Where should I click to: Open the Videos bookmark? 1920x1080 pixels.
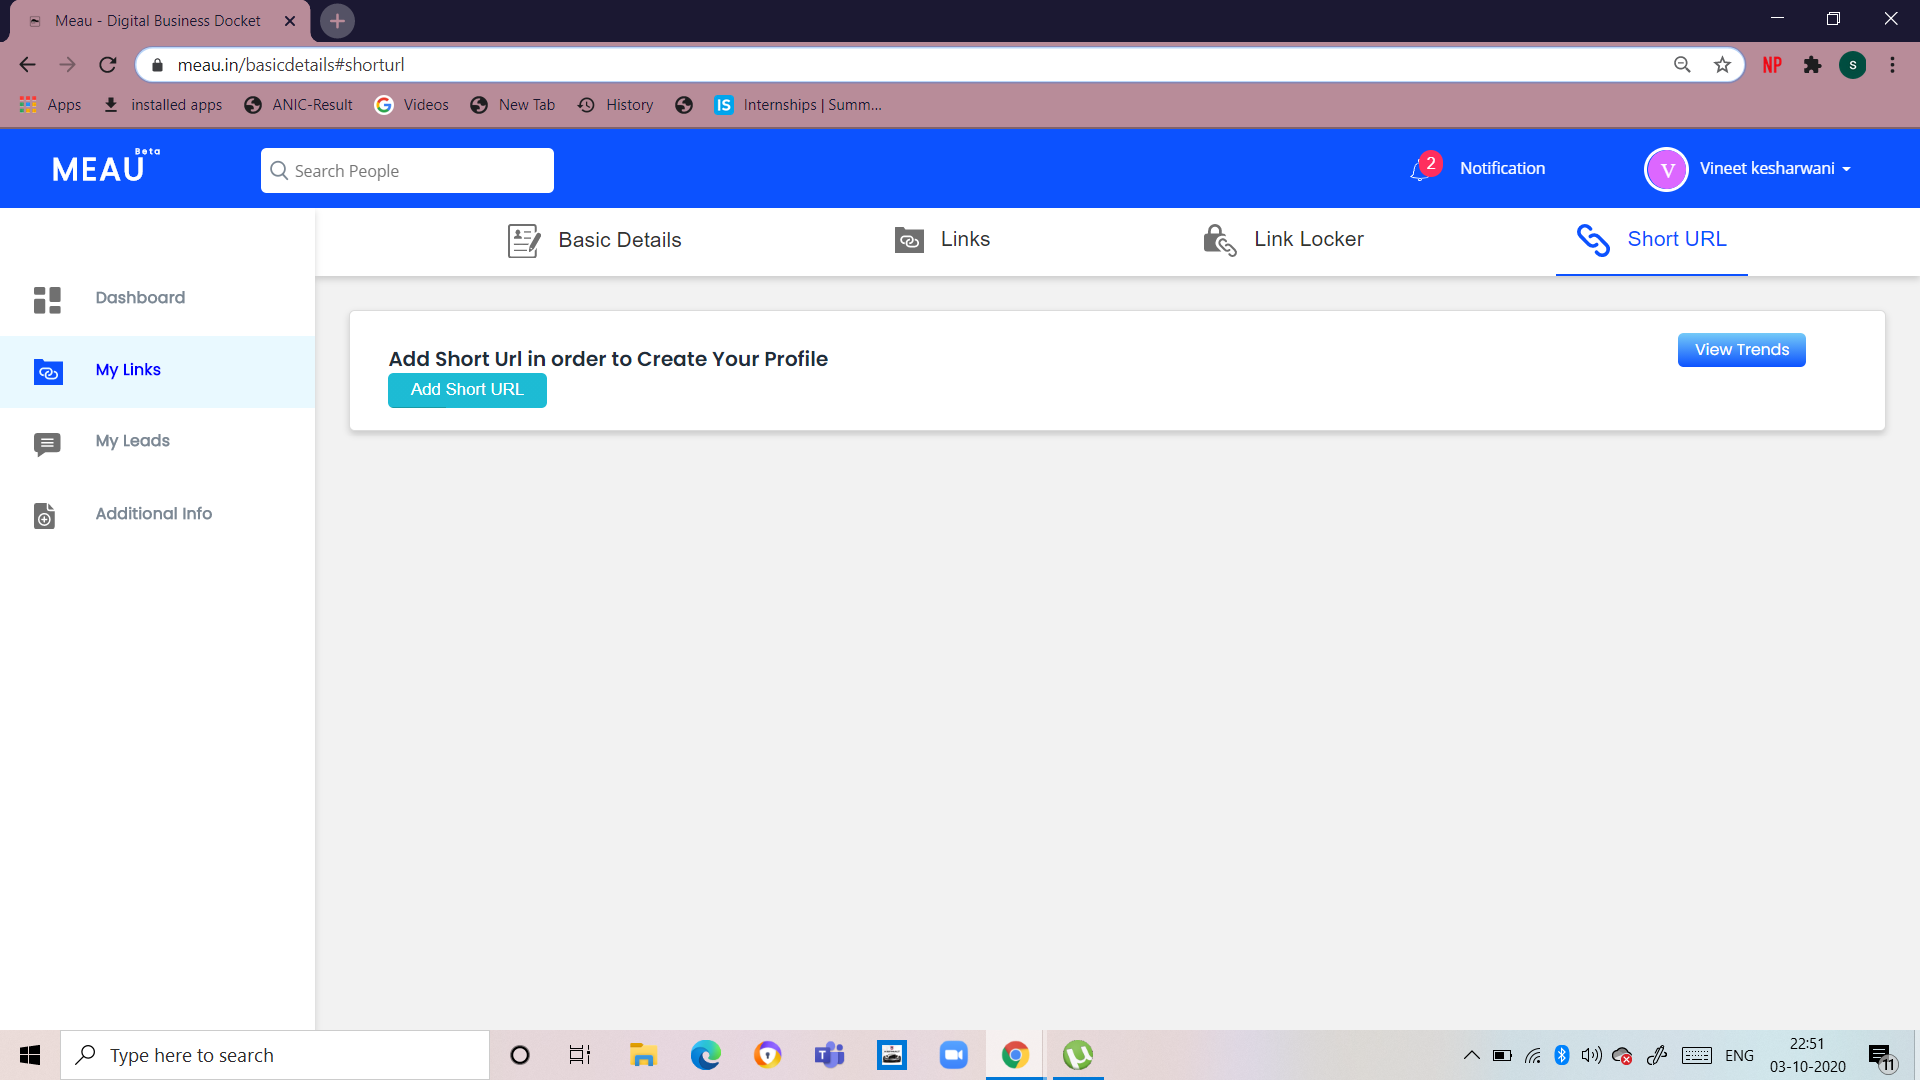(412, 105)
